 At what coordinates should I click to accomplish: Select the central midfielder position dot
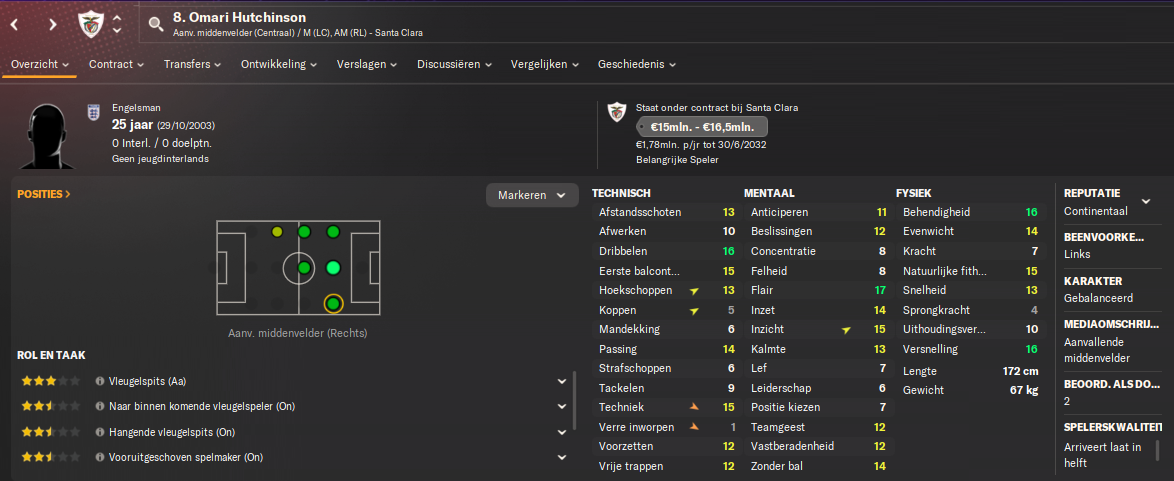(x=304, y=267)
